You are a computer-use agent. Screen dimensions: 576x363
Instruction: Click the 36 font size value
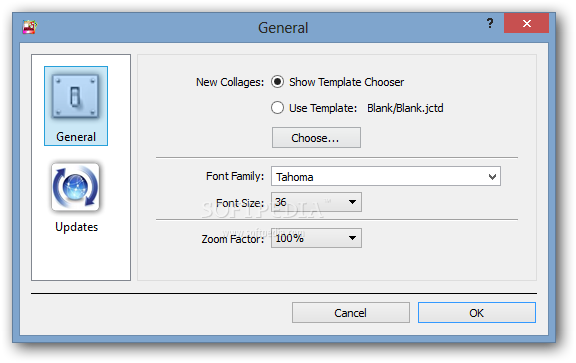click(x=281, y=202)
